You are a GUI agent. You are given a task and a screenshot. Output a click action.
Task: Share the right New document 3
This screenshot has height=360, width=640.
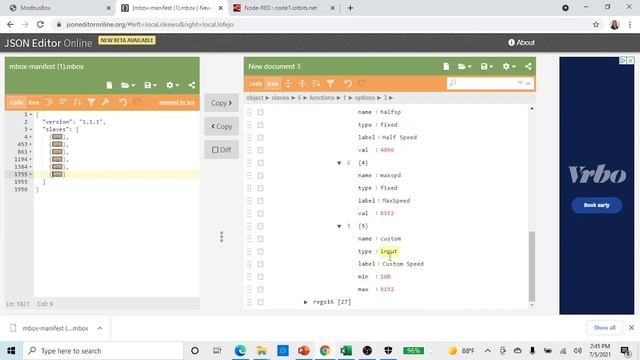[528, 66]
